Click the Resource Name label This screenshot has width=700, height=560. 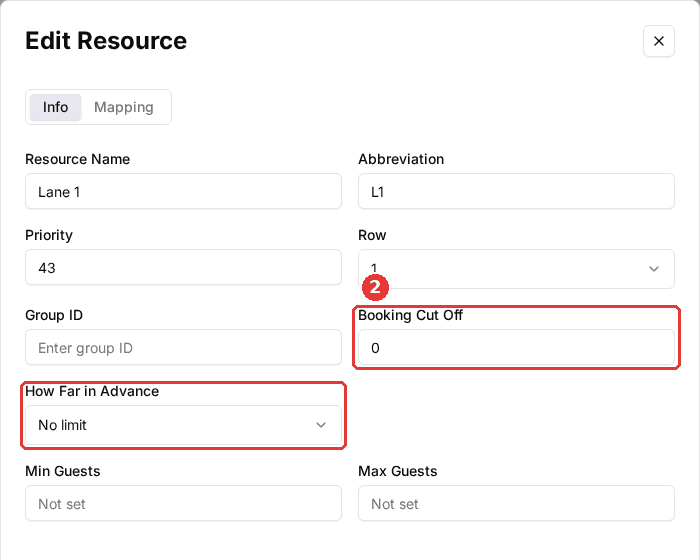(x=78, y=159)
